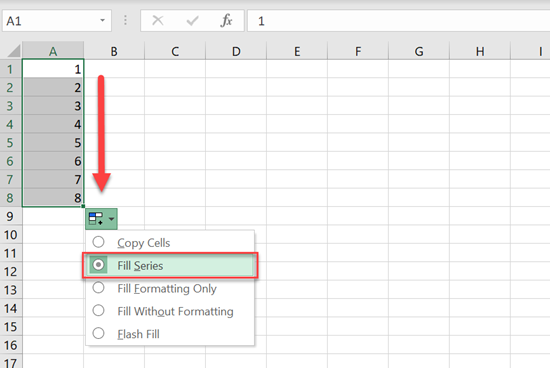Select the Copy Cells radio button
This screenshot has height=368, width=550.
tap(98, 242)
